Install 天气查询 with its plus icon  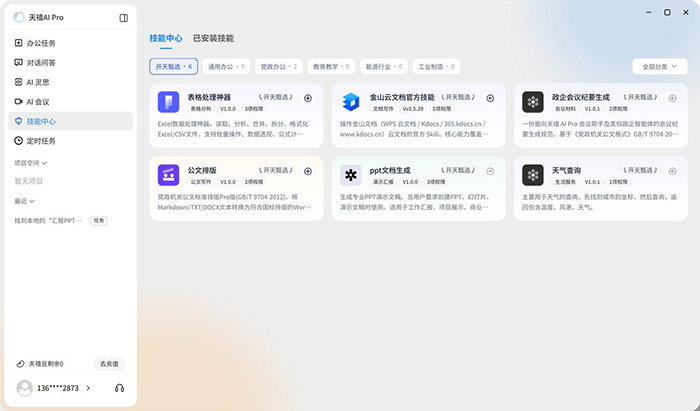pos(672,171)
